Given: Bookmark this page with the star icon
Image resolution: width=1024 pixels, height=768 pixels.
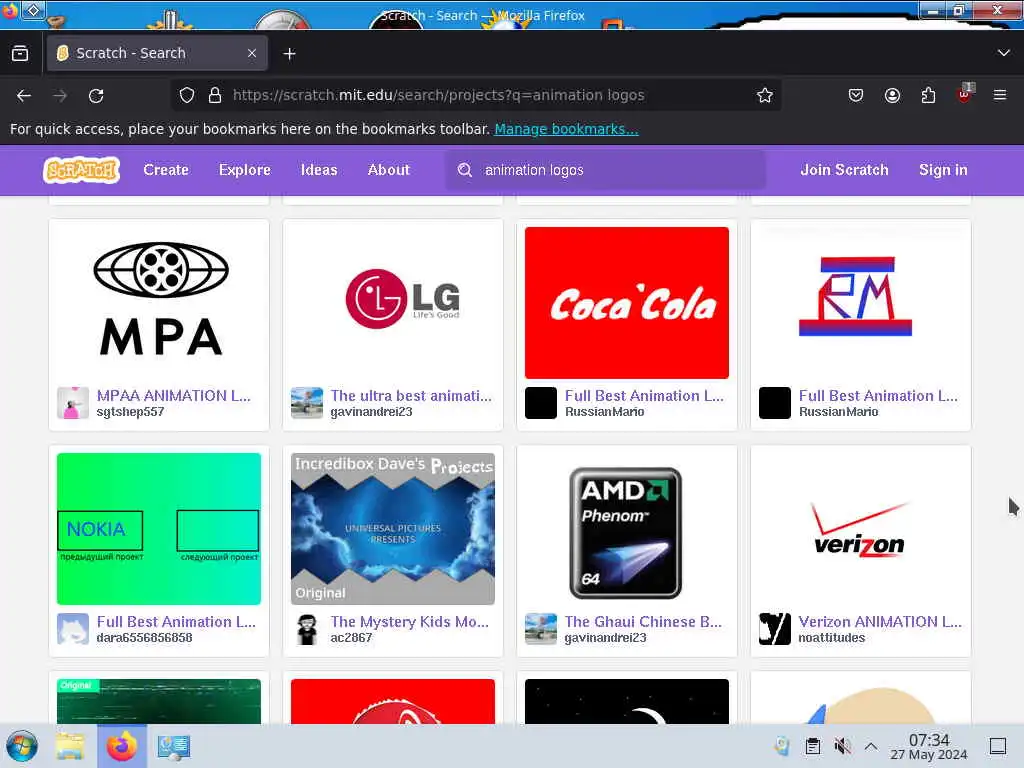Looking at the screenshot, I should coord(765,95).
